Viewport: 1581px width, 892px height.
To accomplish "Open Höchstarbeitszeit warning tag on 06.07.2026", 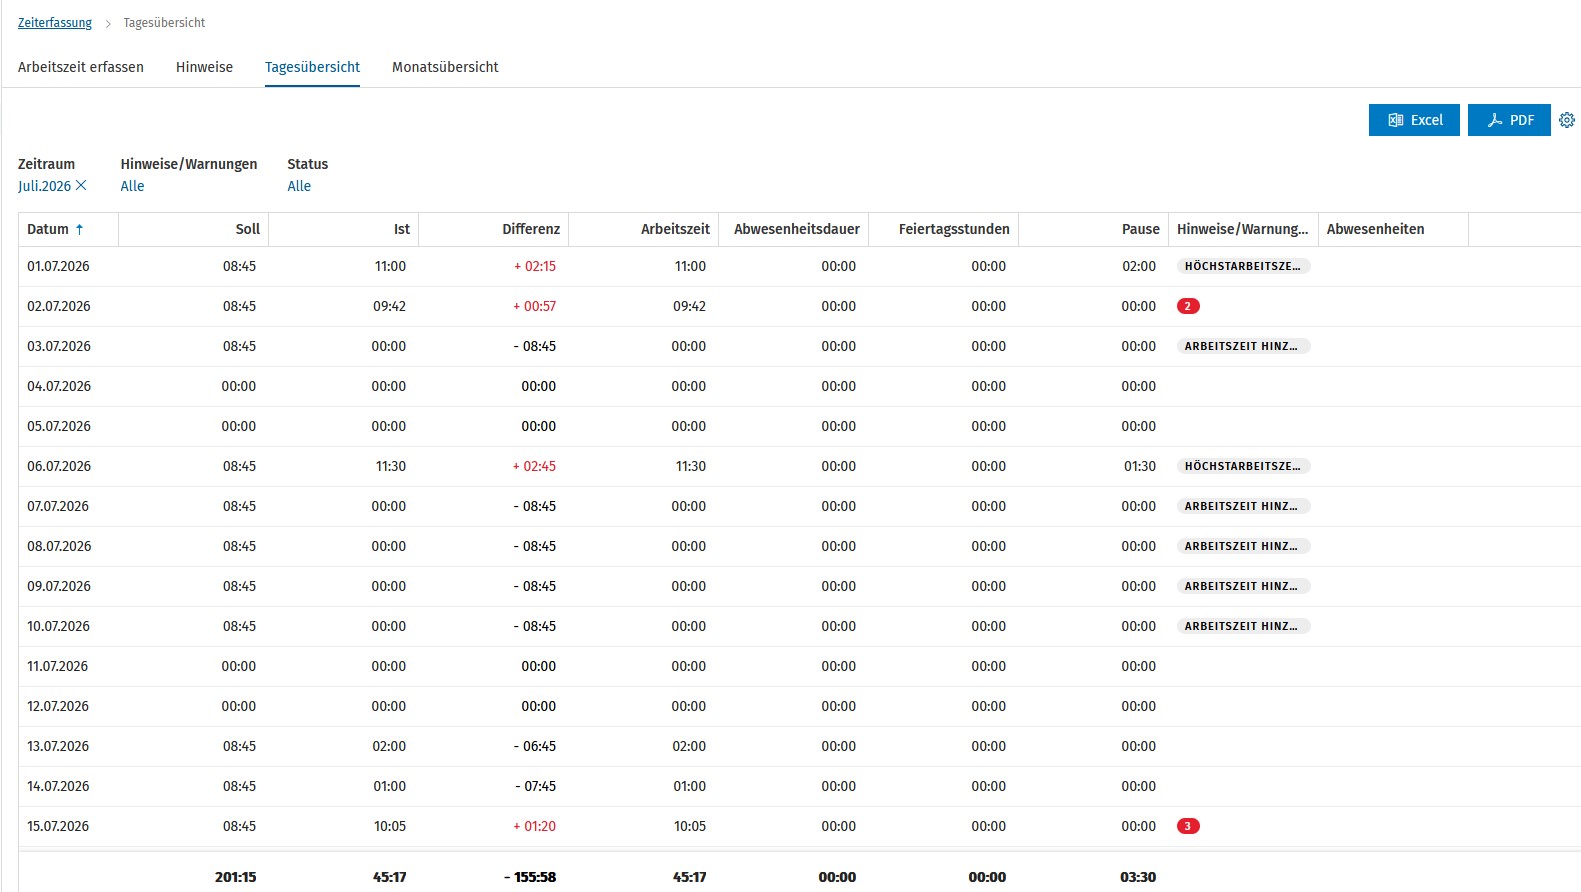I will tap(1243, 466).
